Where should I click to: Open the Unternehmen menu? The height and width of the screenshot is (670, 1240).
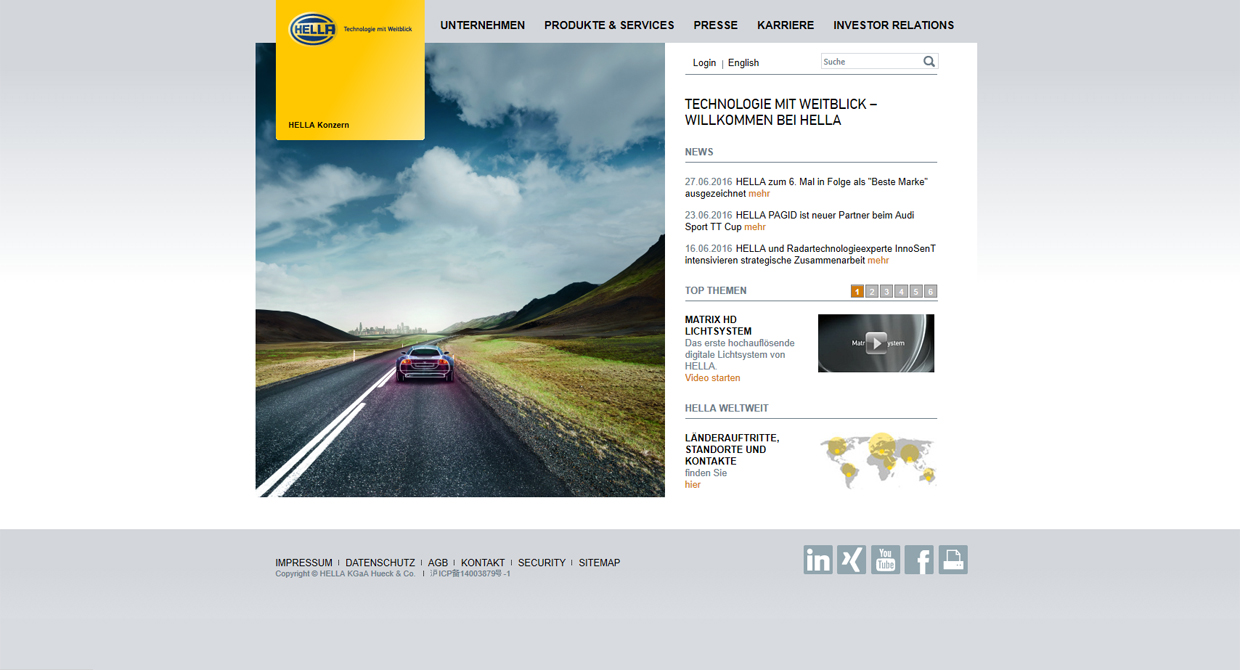[x=482, y=25]
